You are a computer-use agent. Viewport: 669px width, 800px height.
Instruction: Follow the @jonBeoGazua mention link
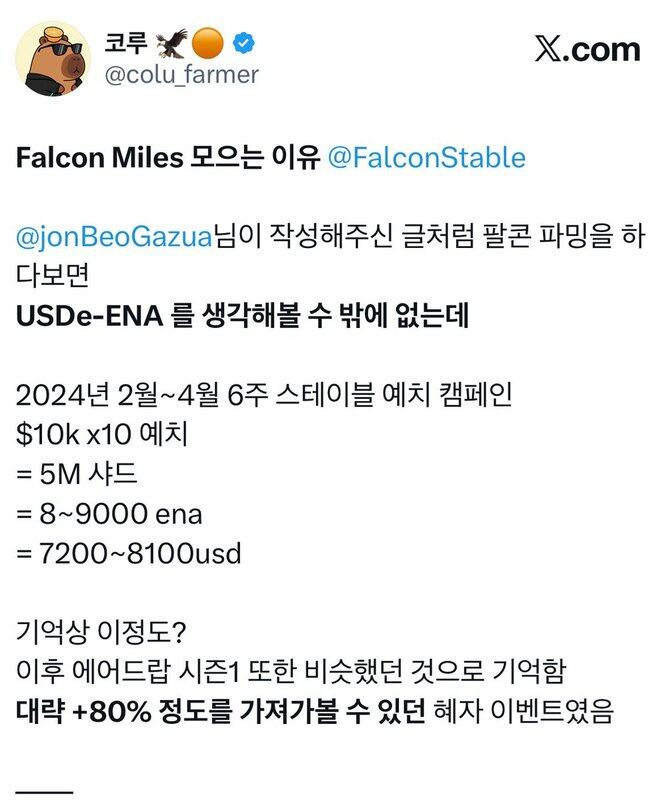(114, 237)
